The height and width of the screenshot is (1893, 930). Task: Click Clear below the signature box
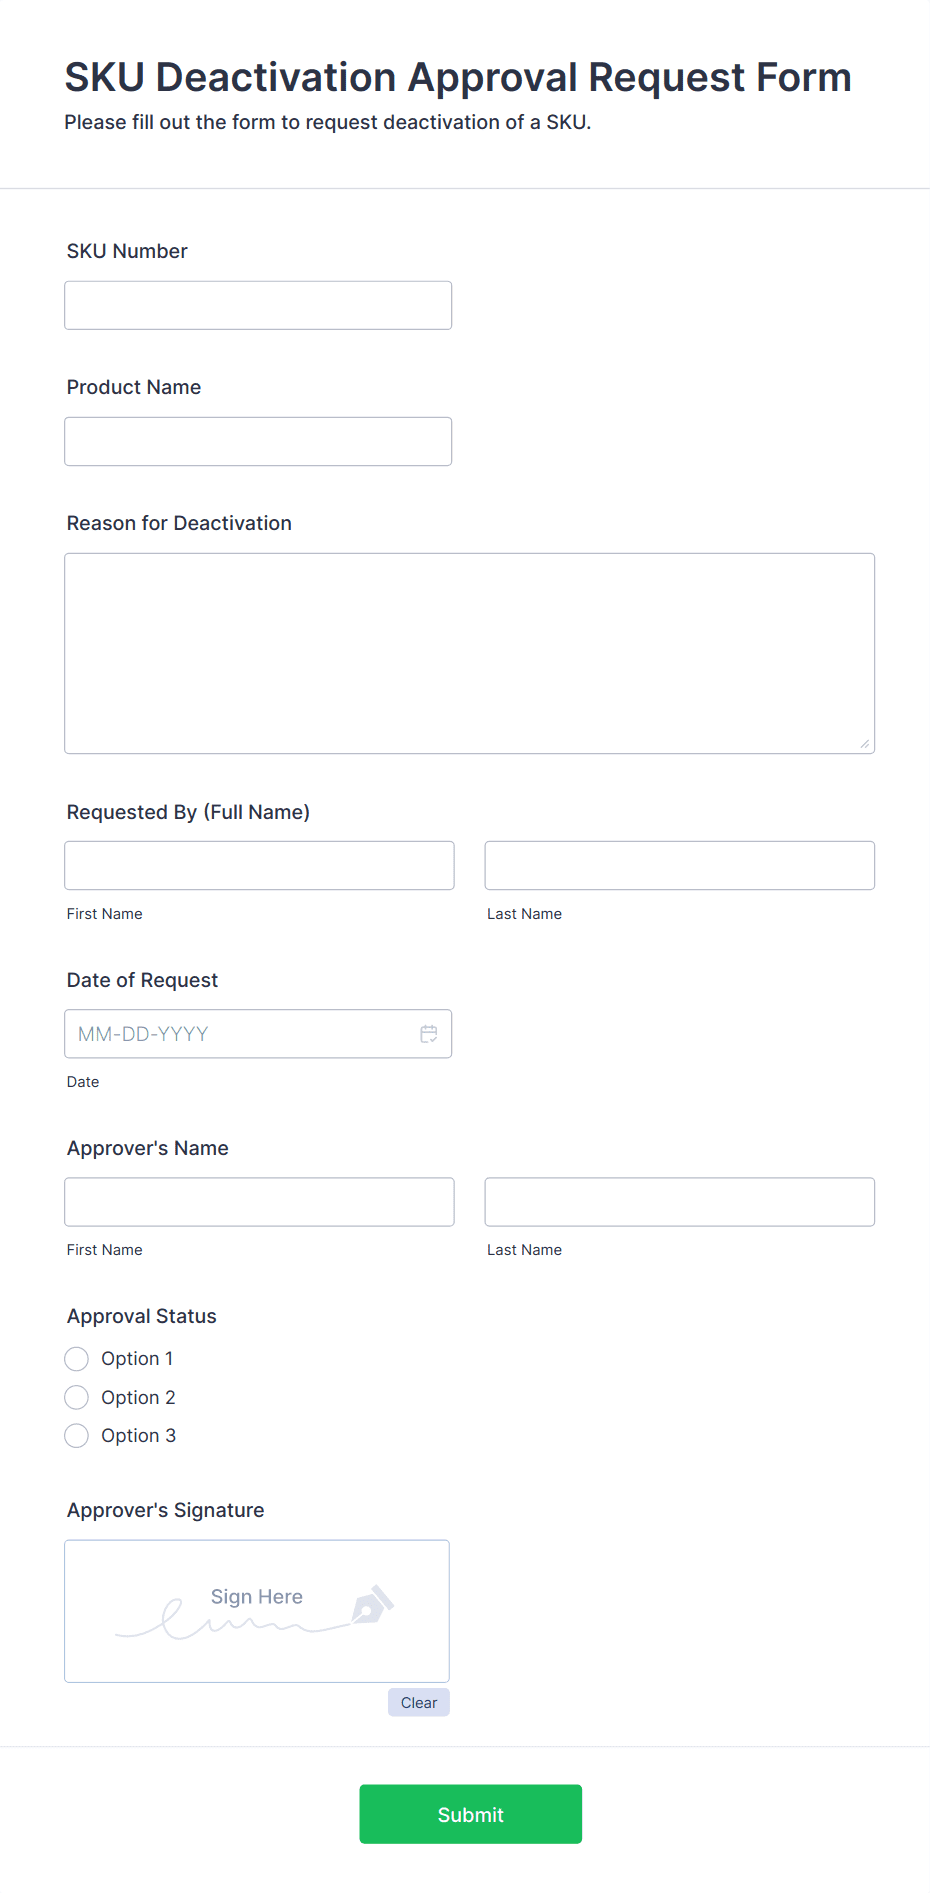pyautogui.click(x=418, y=1702)
